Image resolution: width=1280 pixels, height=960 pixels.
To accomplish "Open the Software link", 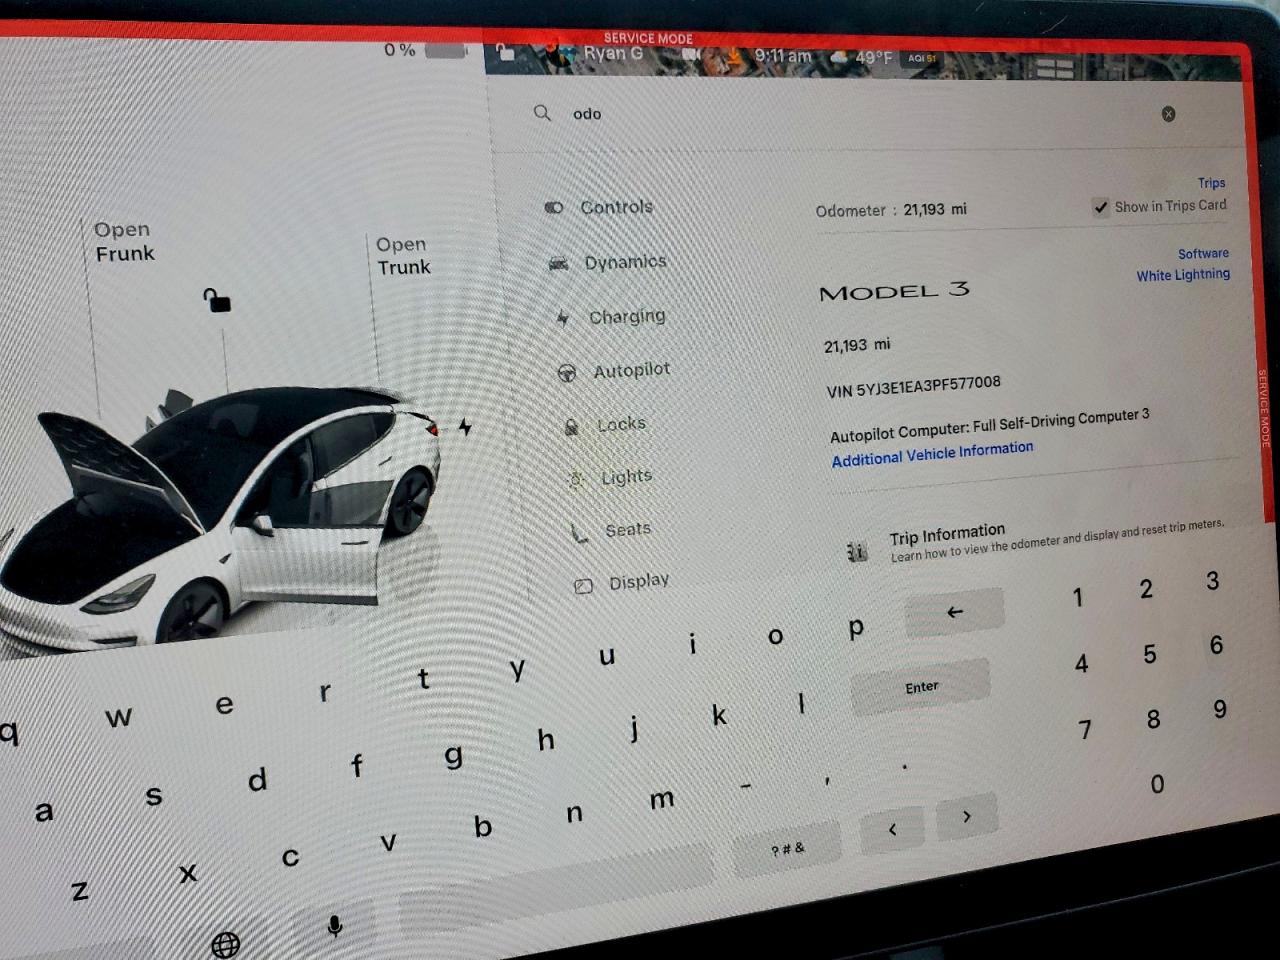I will [1203, 254].
